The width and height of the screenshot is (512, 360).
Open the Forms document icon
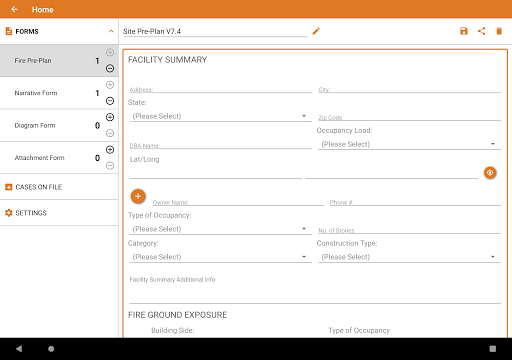(x=9, y=31)
